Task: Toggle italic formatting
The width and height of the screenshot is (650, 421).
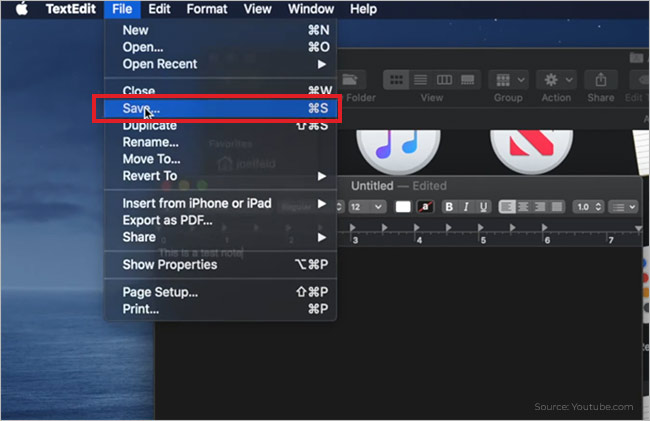Action: [x=466, y=207]
